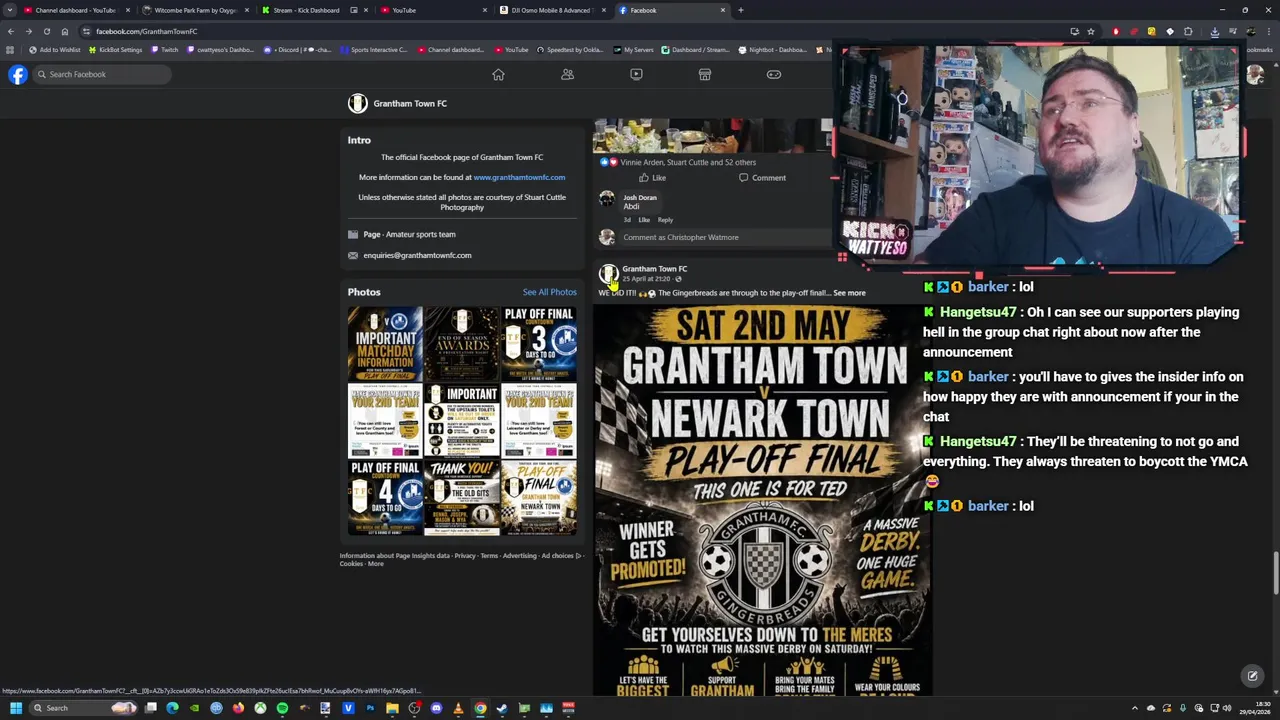The image size is (1280, 720).
Task: Click the Like button on the post
Action: pos(652,178)
